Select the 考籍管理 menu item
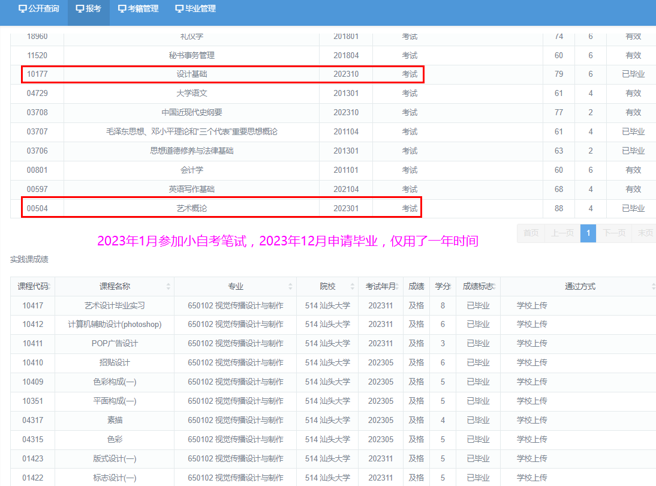This screenshot has height=486, width=656. point(138,9)
